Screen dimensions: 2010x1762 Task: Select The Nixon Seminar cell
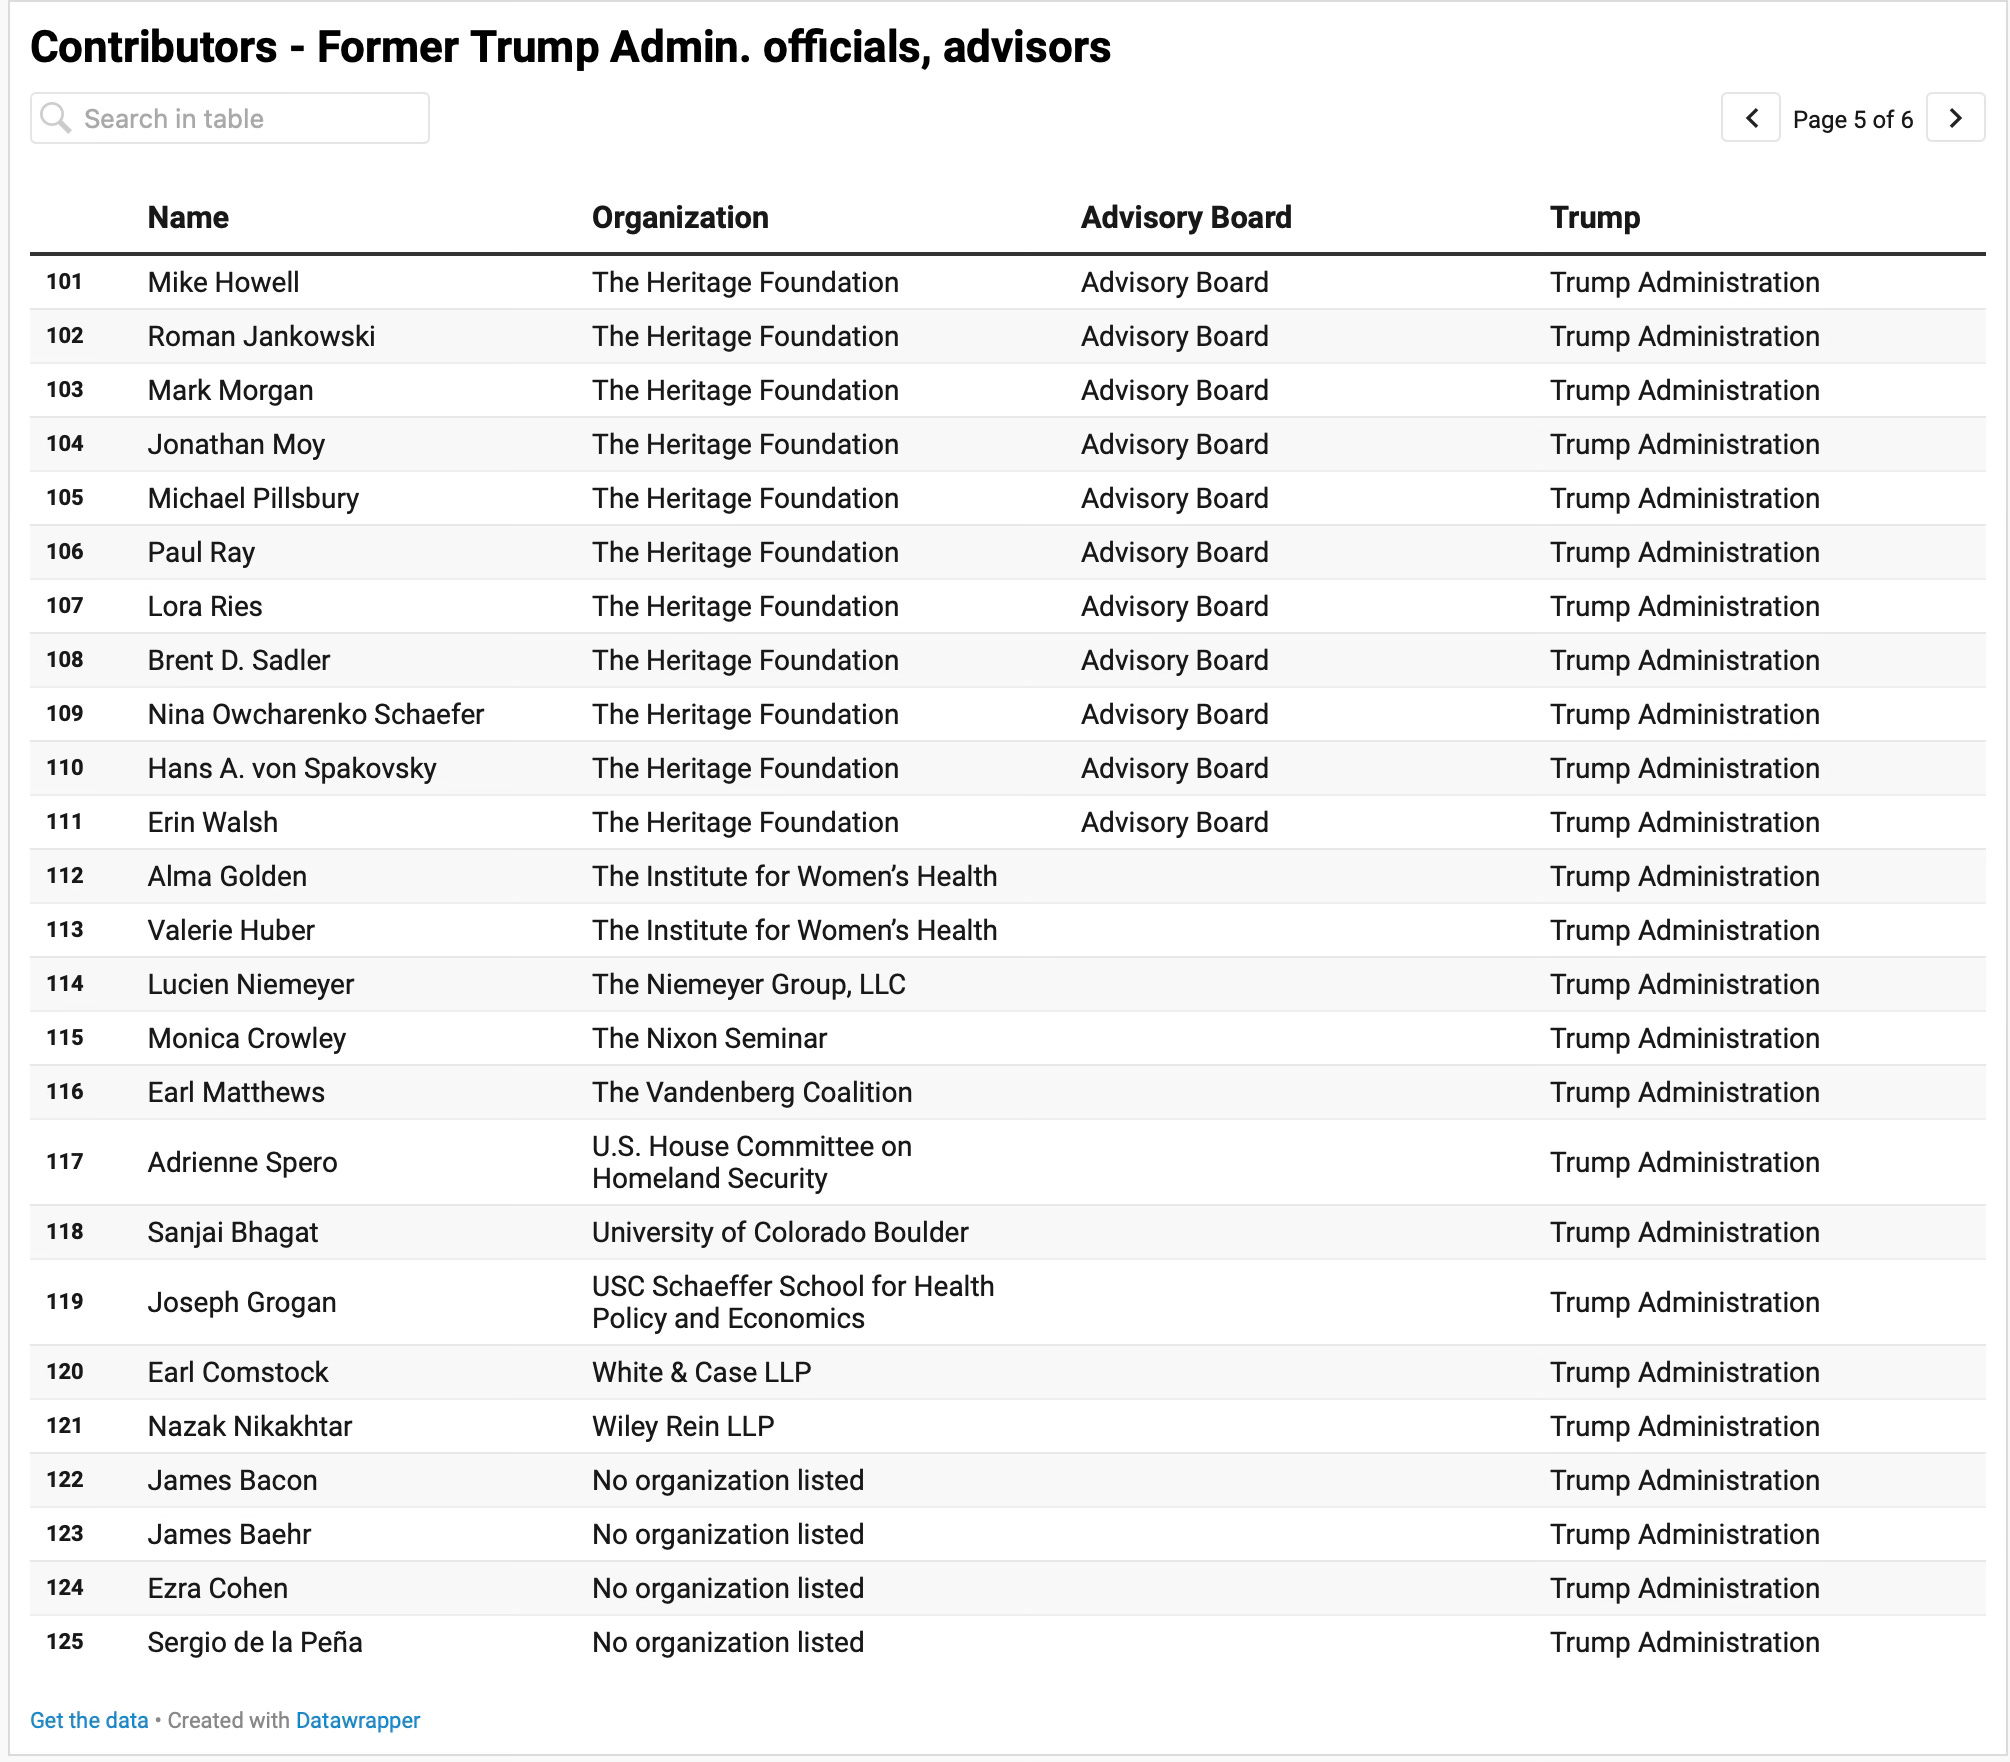709,1038
